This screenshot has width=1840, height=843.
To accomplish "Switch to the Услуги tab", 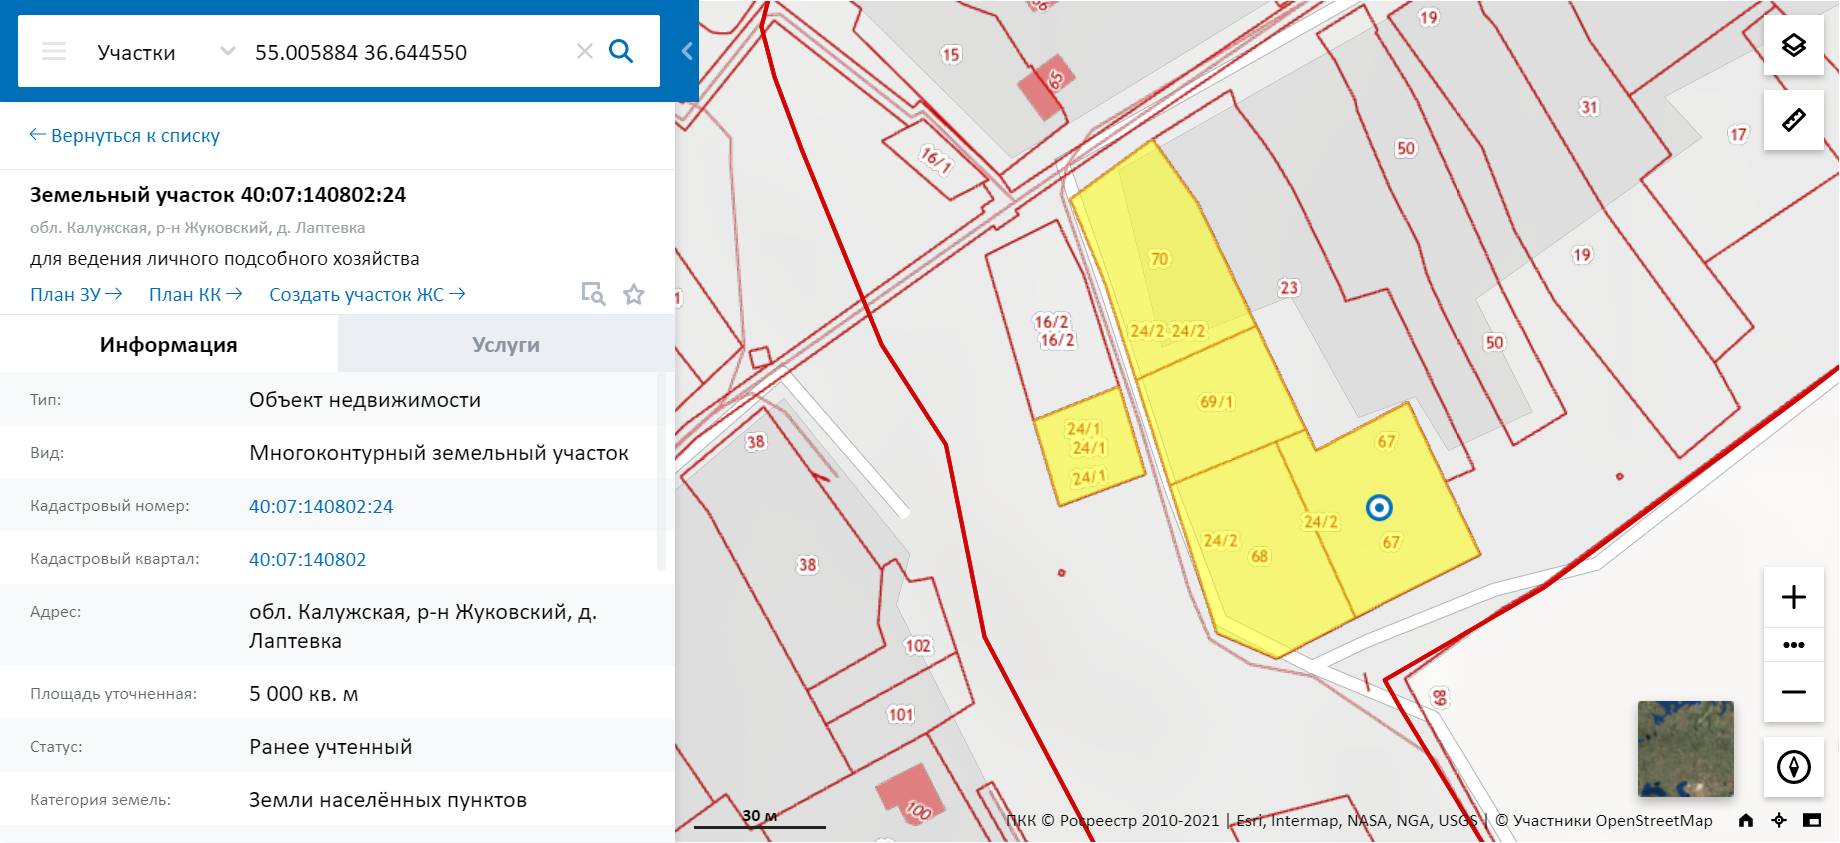I will coord(506,344).
